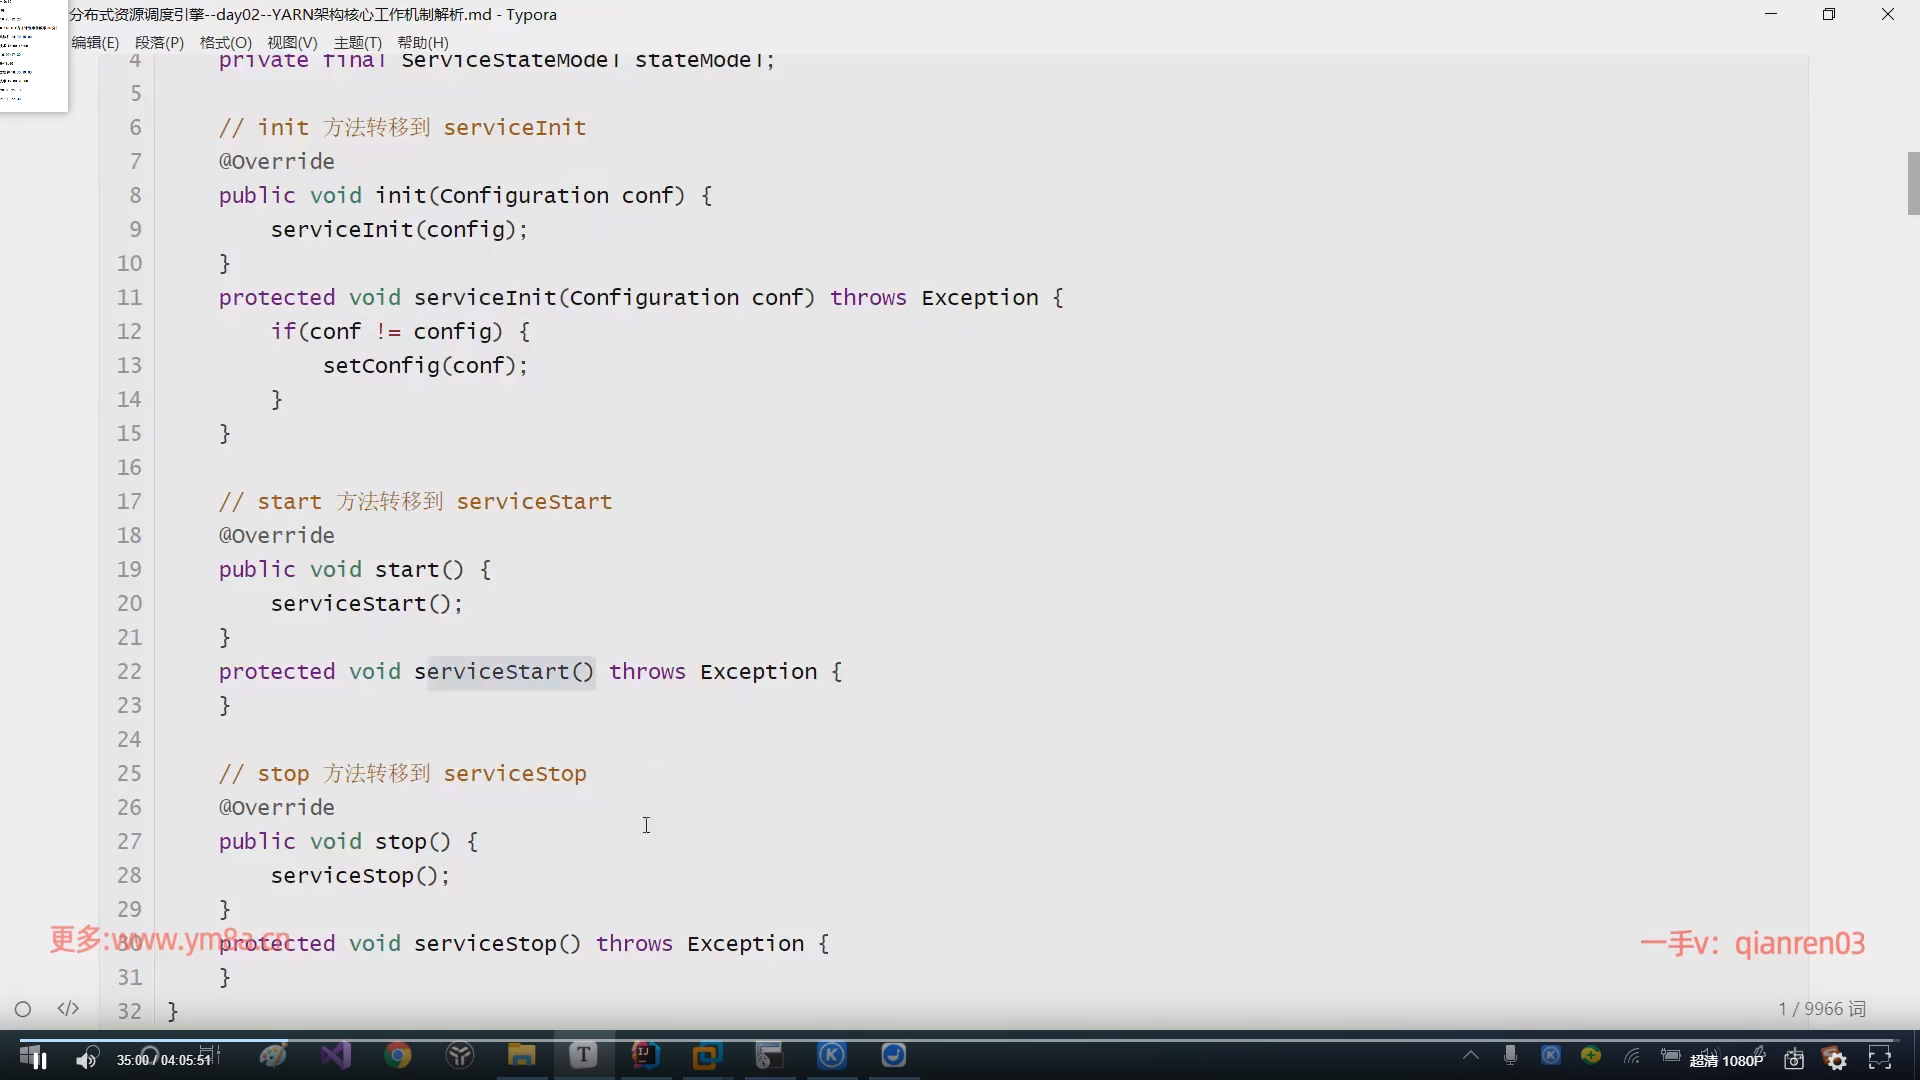Take a video screenshot with camera icon
This screenshot has height=1080, width=1920.
(1794, 1059)
